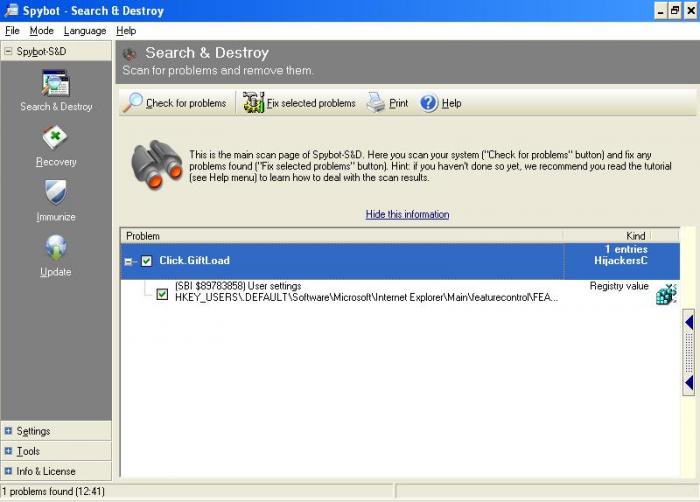Toggle the Click.GiftLoad checkbox
Screen dimensions: 700x502
click(x=146, y=261)
